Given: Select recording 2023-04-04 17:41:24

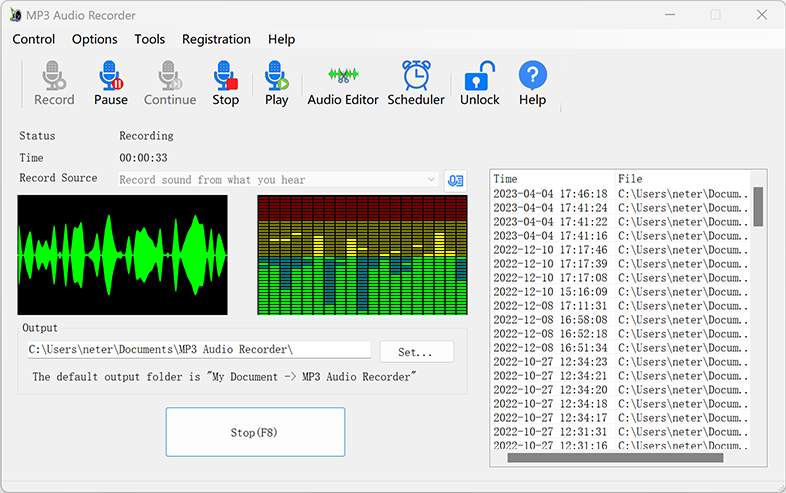Looking at the screenshot, I should 620,208.
